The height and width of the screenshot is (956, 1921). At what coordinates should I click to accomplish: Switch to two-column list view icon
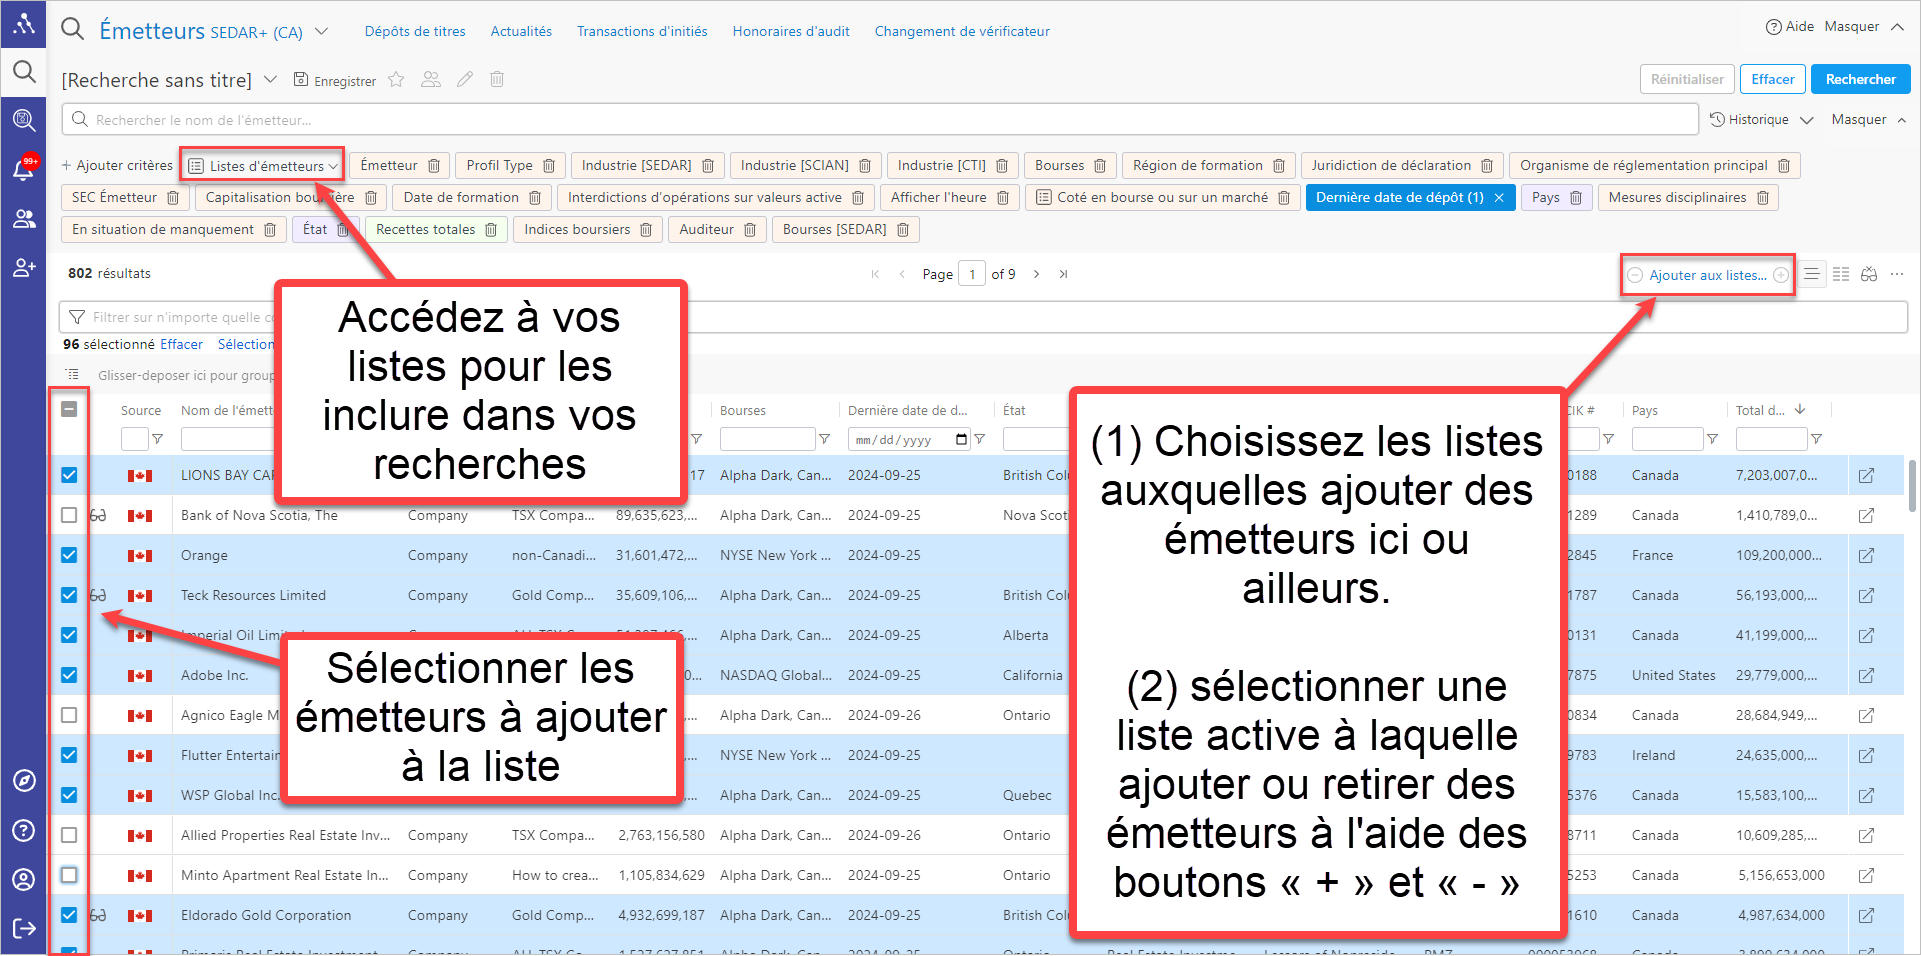point(1841,274)
